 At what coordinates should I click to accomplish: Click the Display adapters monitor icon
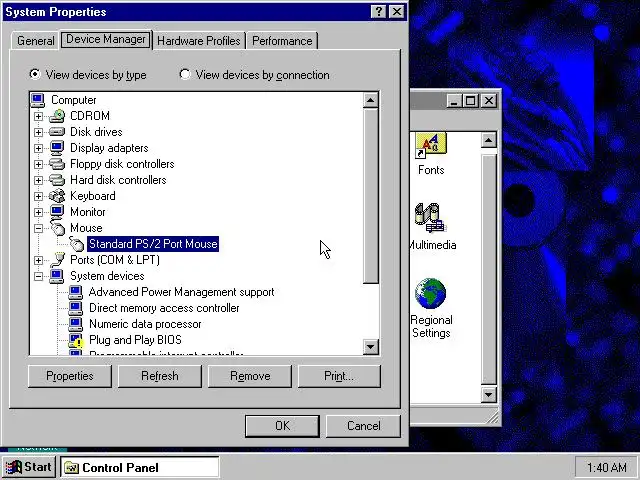click(x=57, y=148)
